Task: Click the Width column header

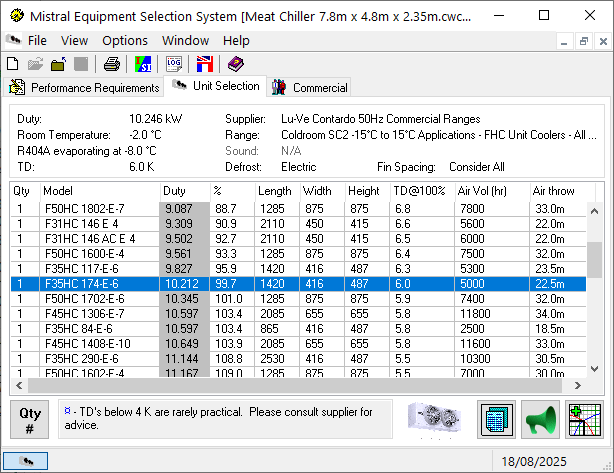Action: 322,191
